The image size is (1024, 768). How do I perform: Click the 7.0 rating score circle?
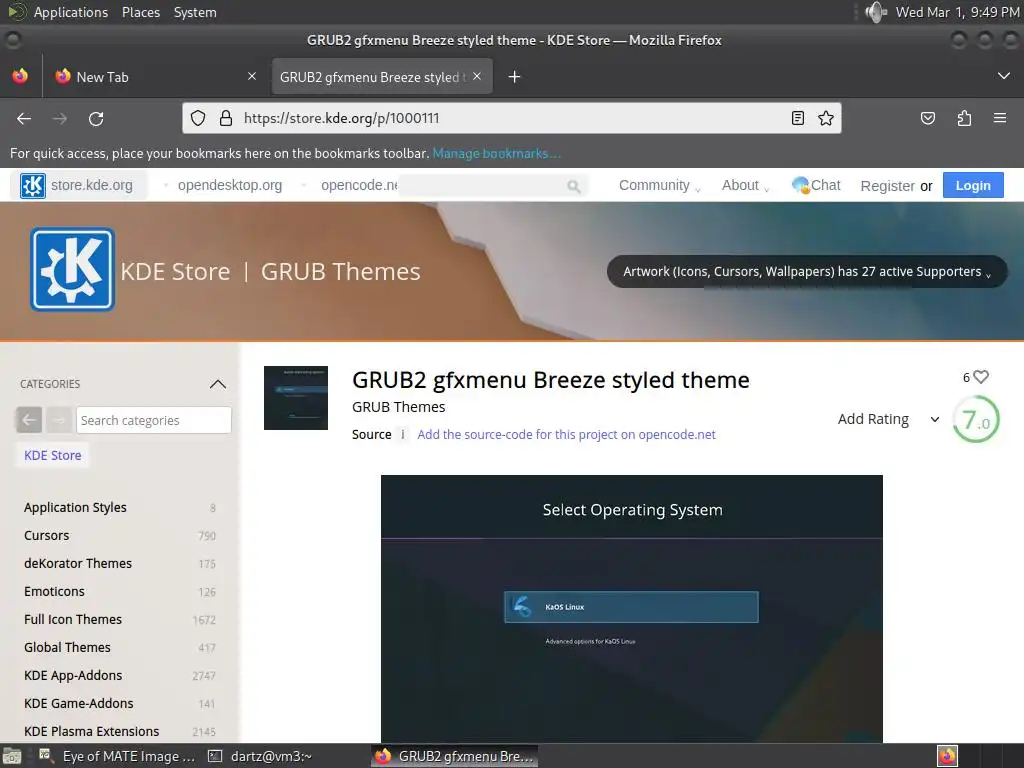(x=976, y=420)
